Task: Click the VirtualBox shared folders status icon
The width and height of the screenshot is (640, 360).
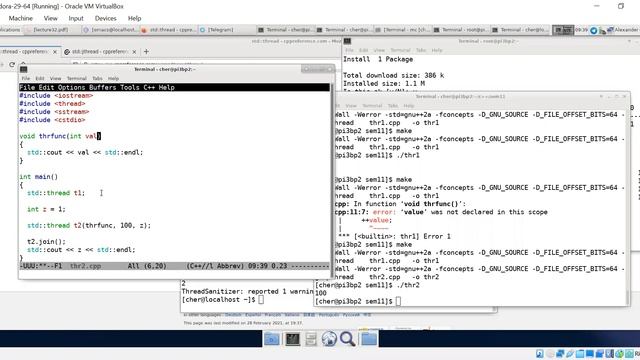Action: [x=580, y=354]
